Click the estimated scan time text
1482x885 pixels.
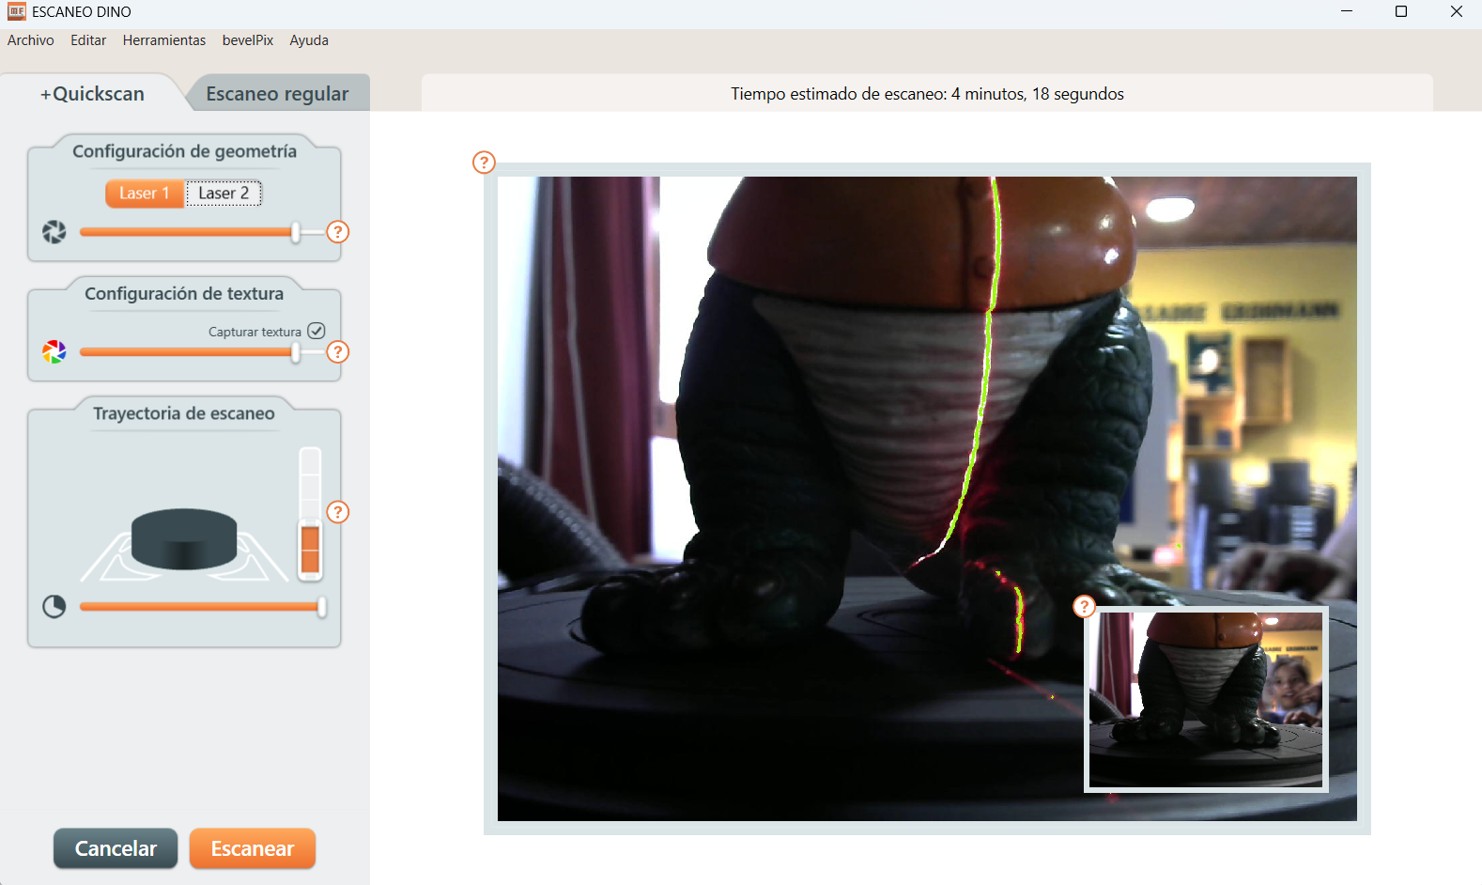[x=927, y=94]
